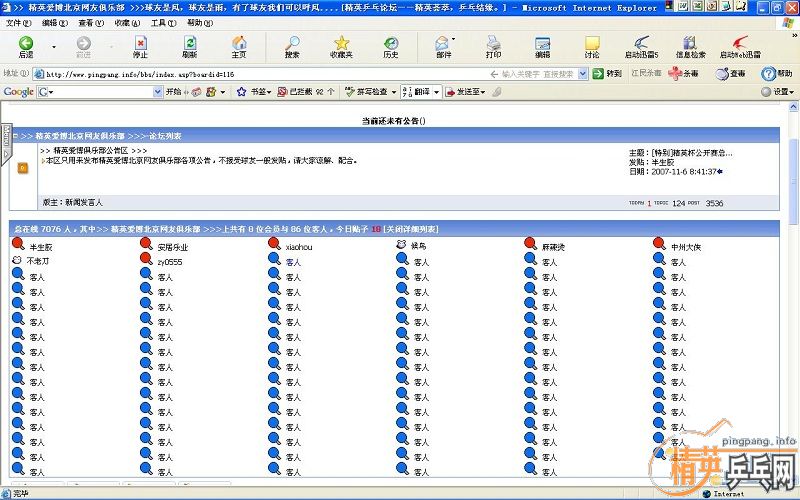Click the 完毕 status bar text
Image resolution: width=800 pixels, height=500 pixels.
tap(20, 493)
